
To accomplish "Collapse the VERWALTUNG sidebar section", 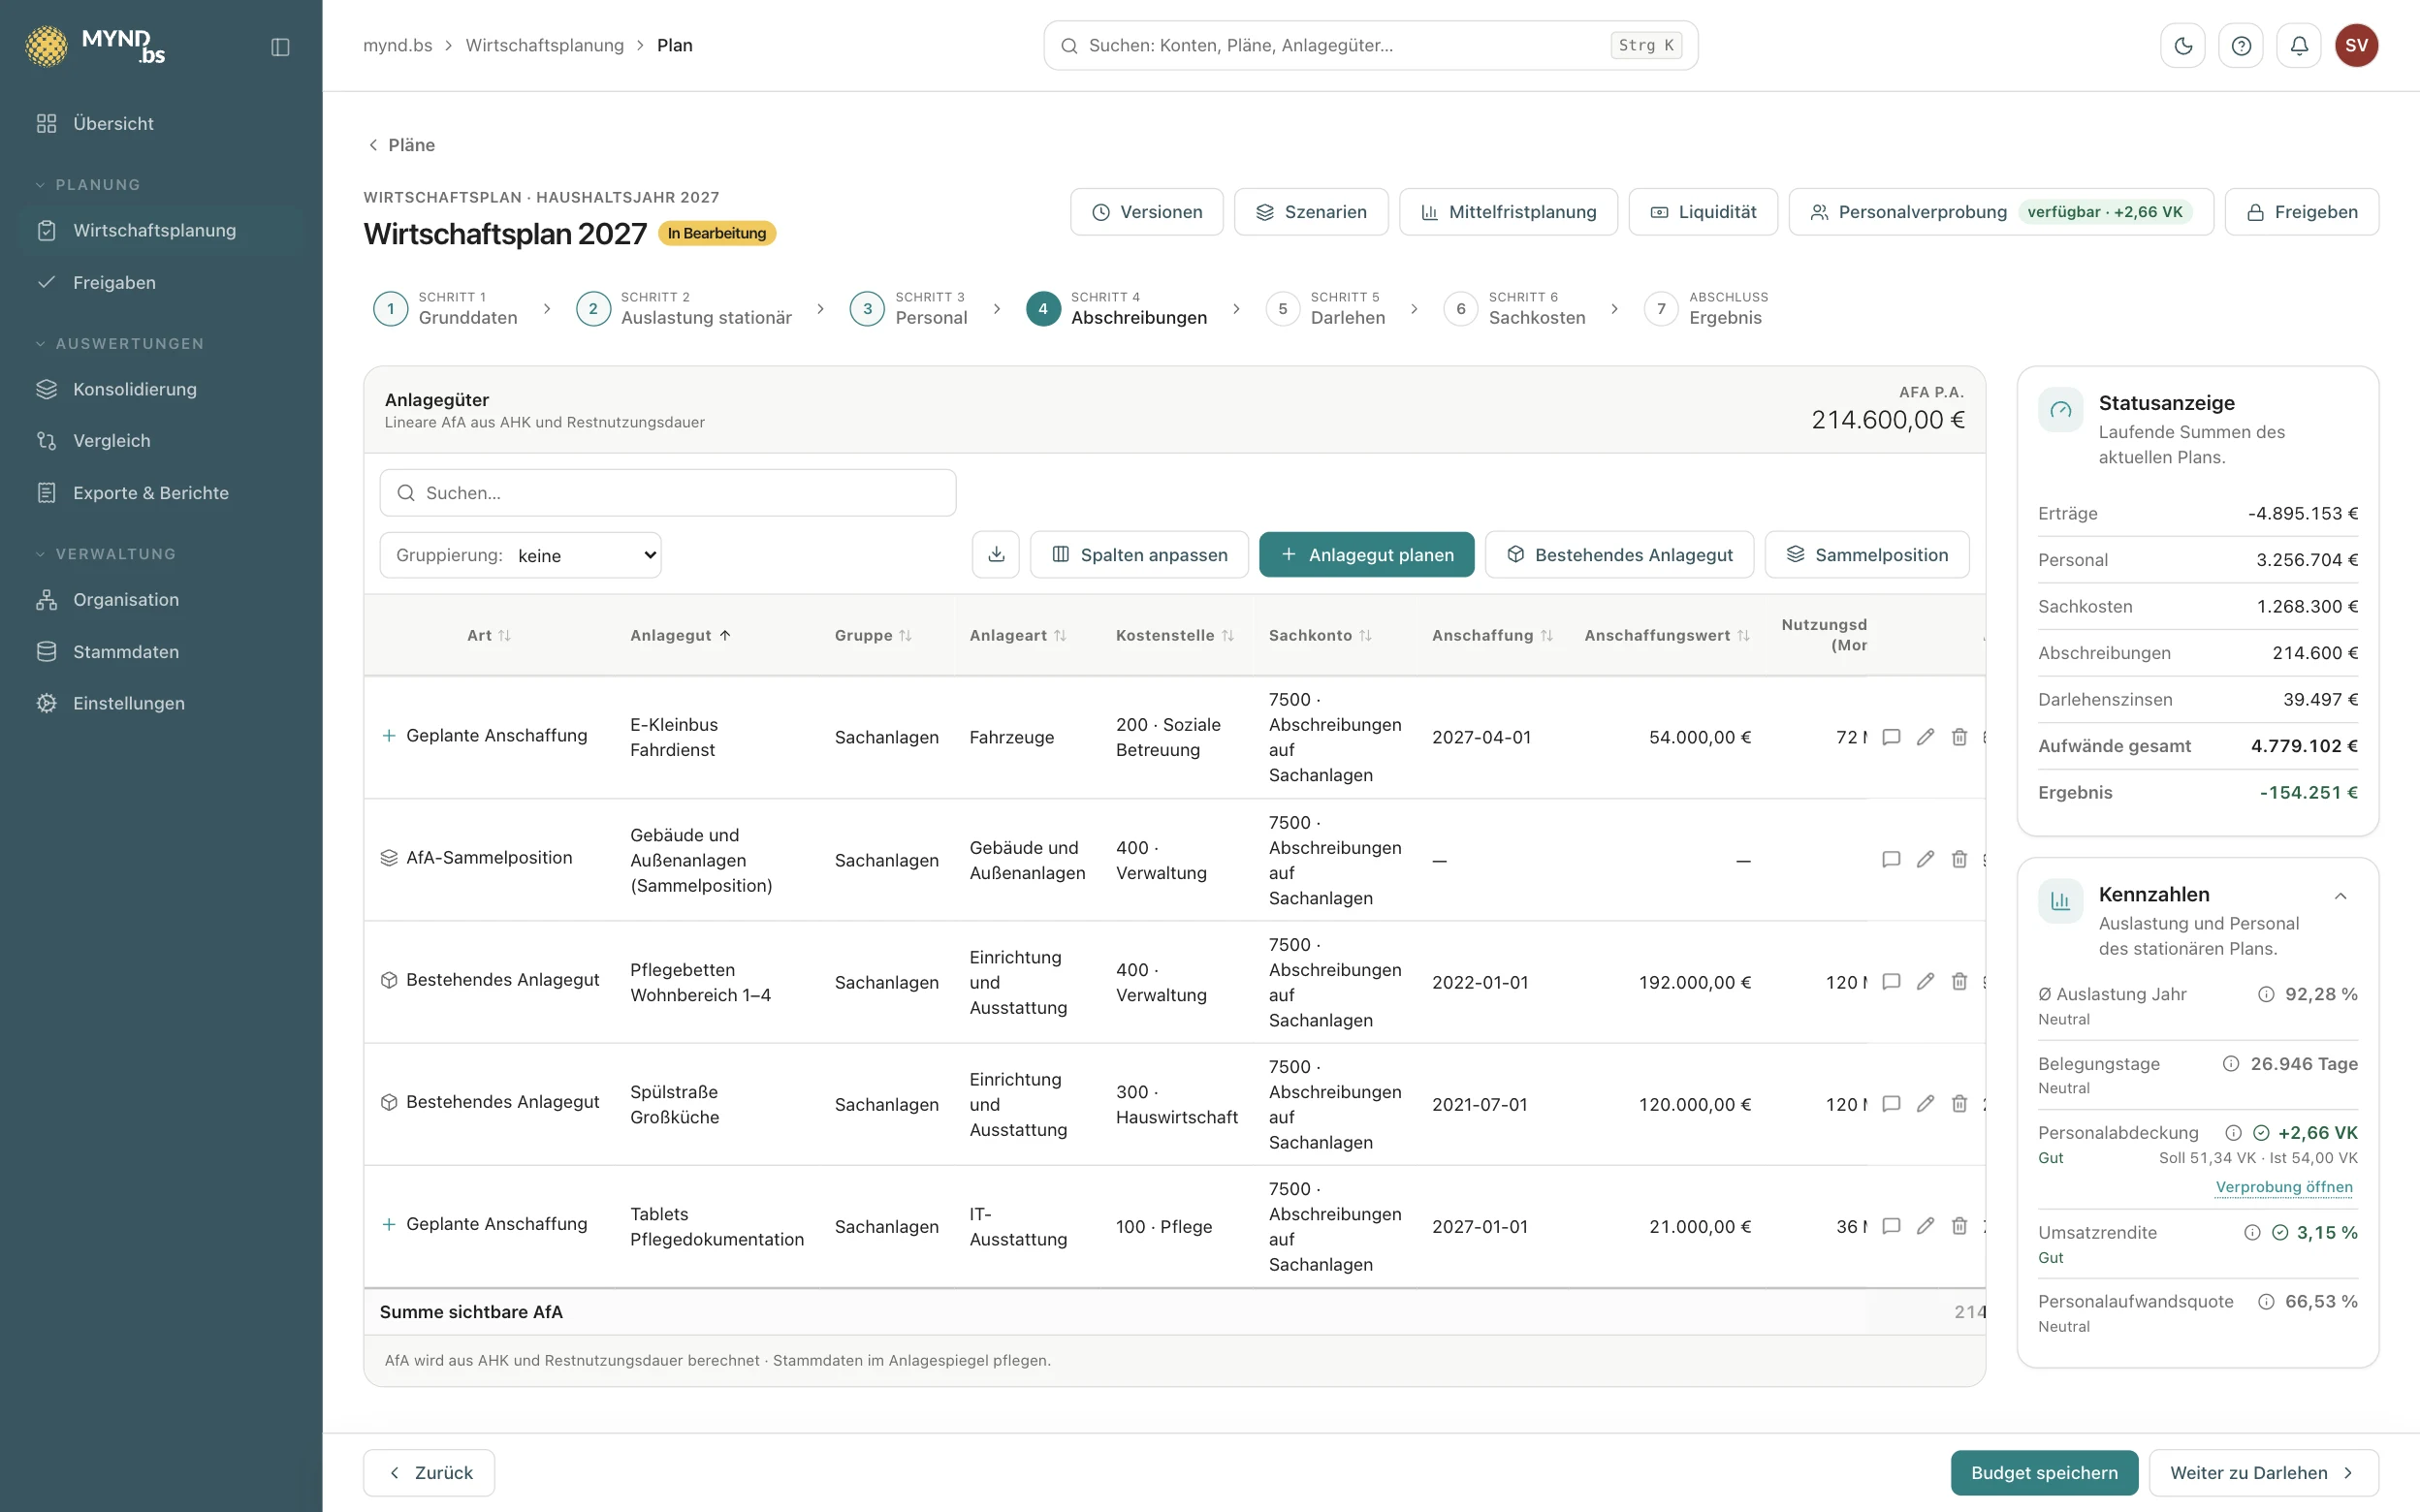I will point(105,554).
